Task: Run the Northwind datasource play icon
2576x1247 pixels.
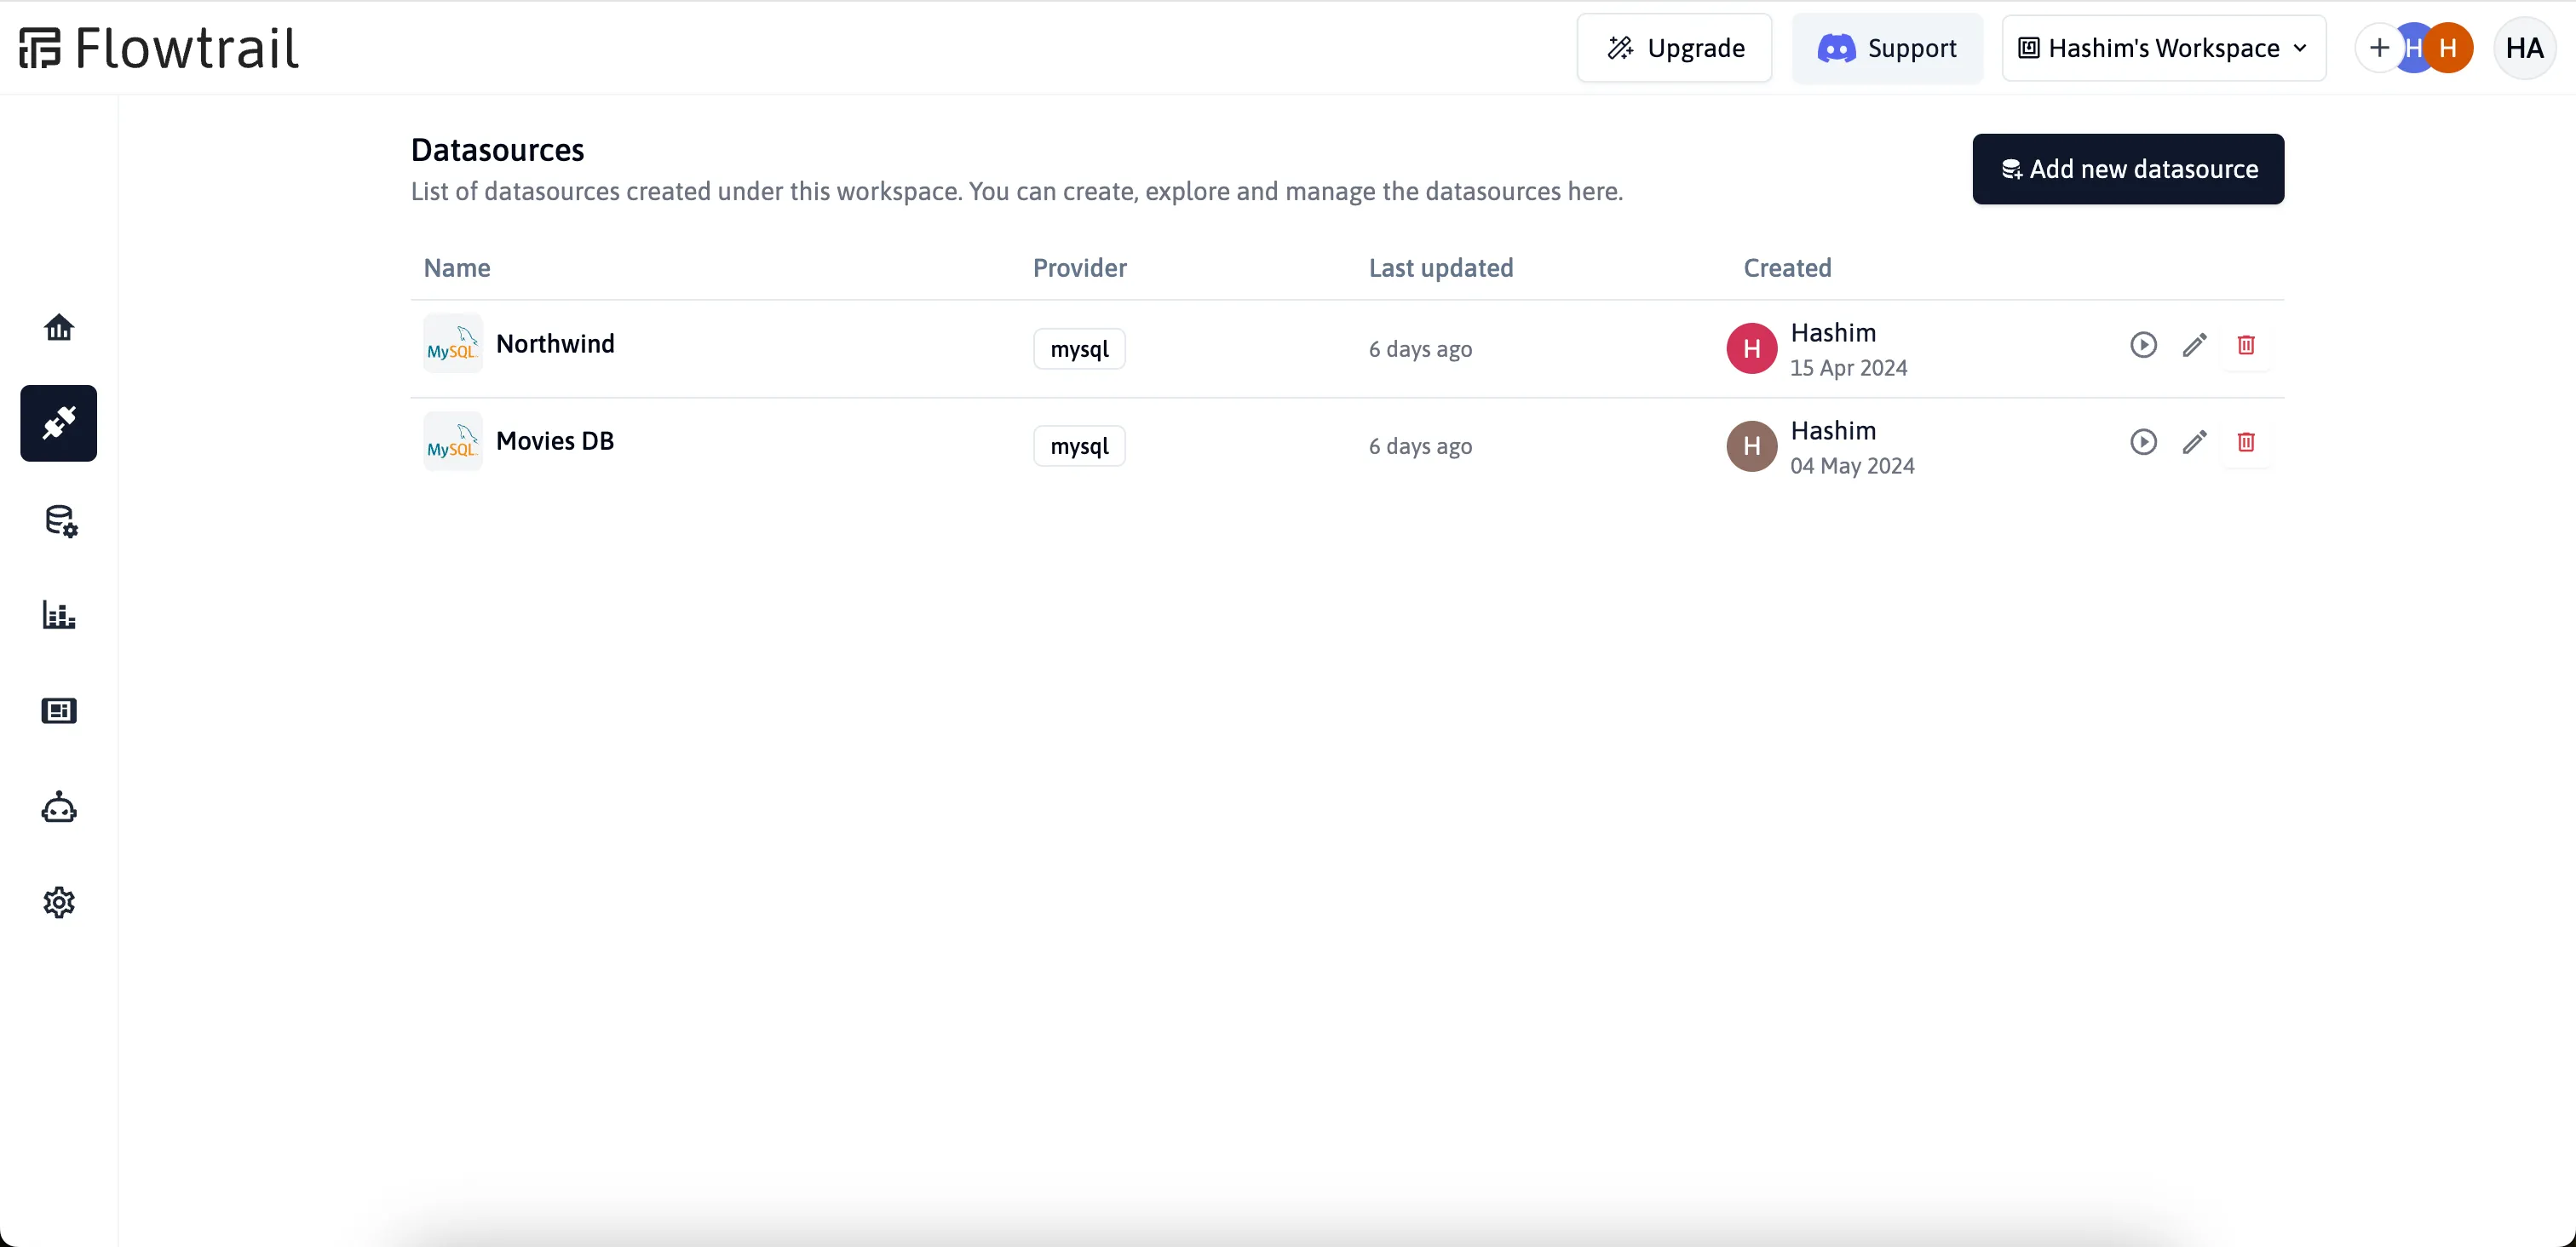Action: coord(2143,345)
